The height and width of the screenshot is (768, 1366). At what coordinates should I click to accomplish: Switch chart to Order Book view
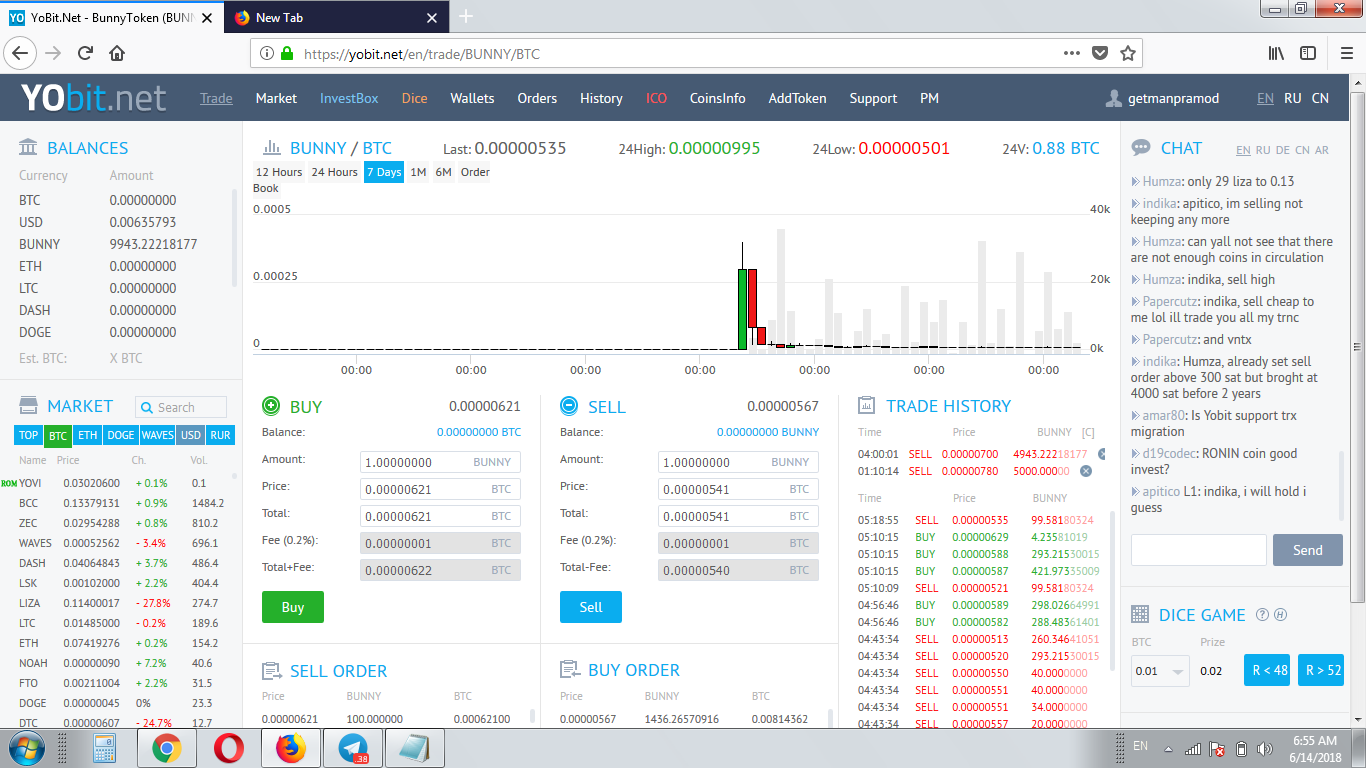point(475,172)
